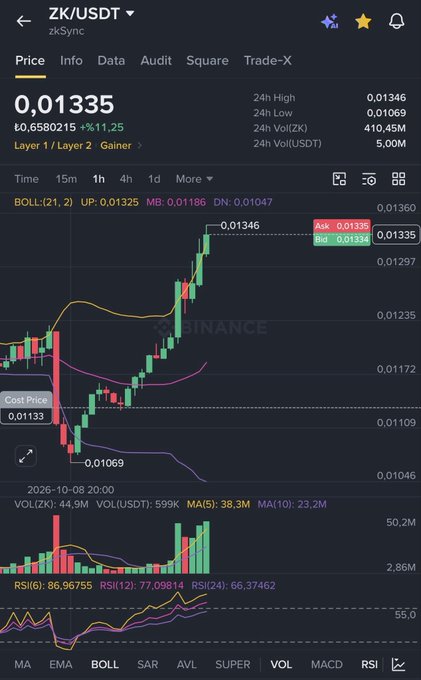
Task: Open the ZK/USDT pair selector dropdown
Action: click(x=91, y=14)
